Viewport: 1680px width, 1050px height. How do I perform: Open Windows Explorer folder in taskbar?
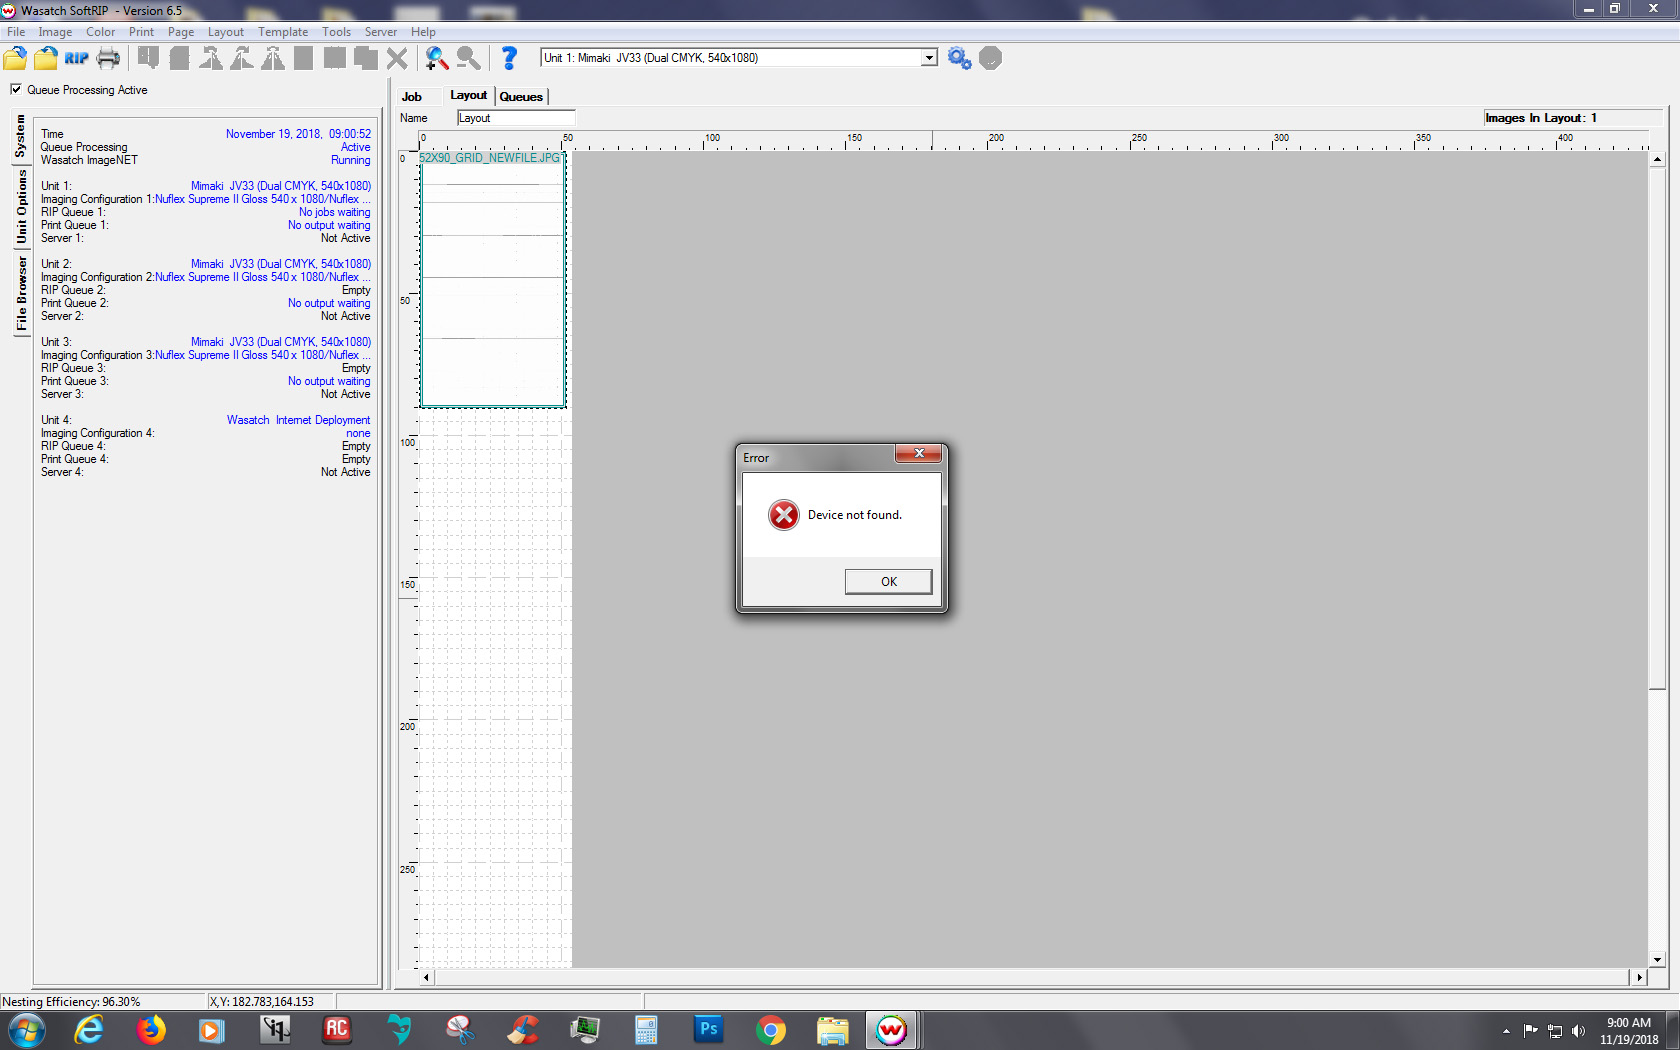(x=833, y=1030)
